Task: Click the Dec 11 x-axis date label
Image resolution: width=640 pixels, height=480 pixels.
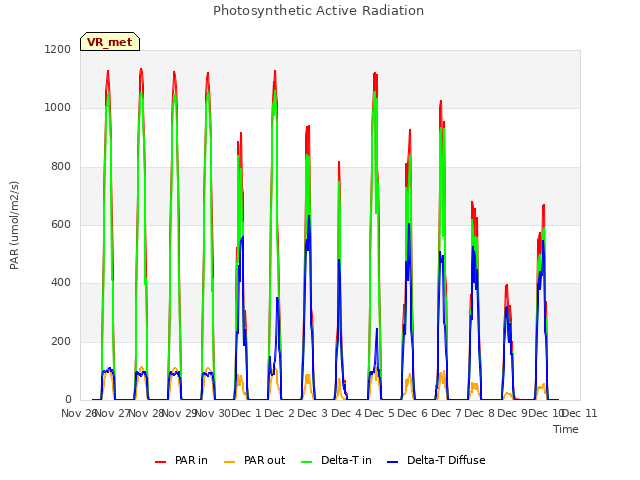Action: click(x=581, y=413)
